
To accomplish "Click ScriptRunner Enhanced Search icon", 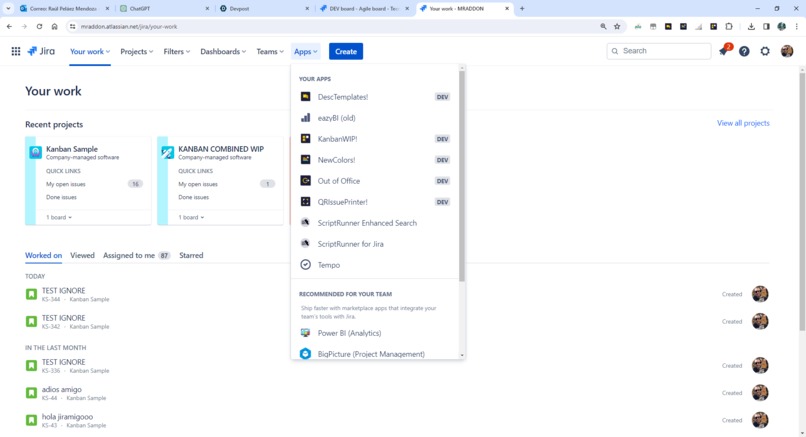I will click(x=305, y=223).
